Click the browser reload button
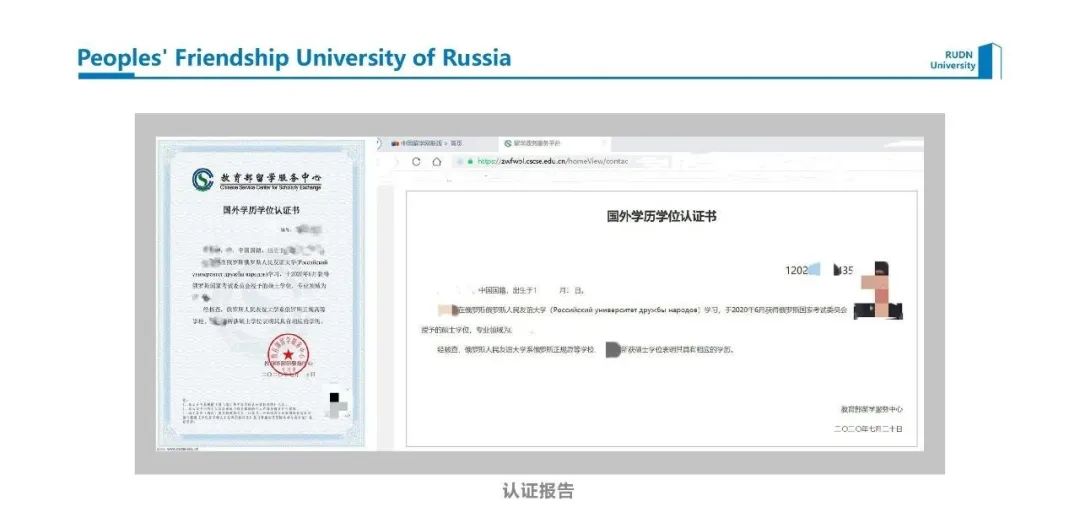1080x512 pixels. coord(416,161)
